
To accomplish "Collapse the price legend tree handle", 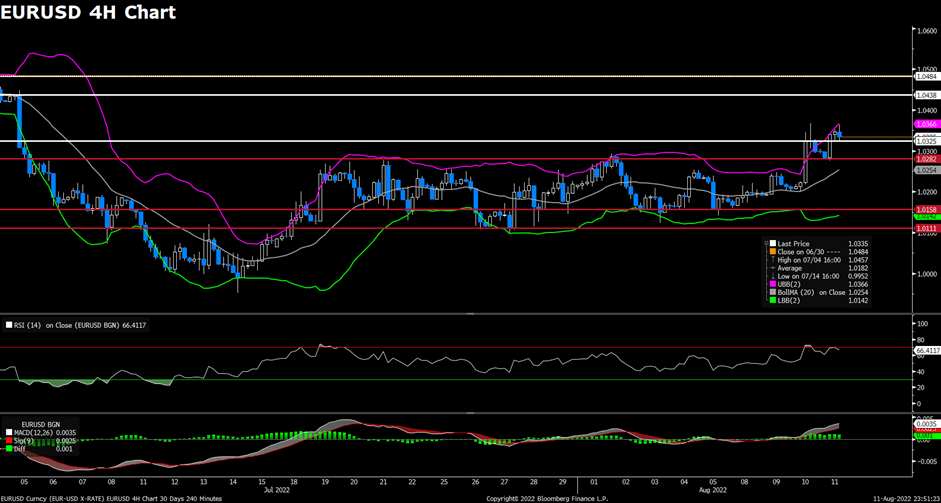I will [764, 243].
